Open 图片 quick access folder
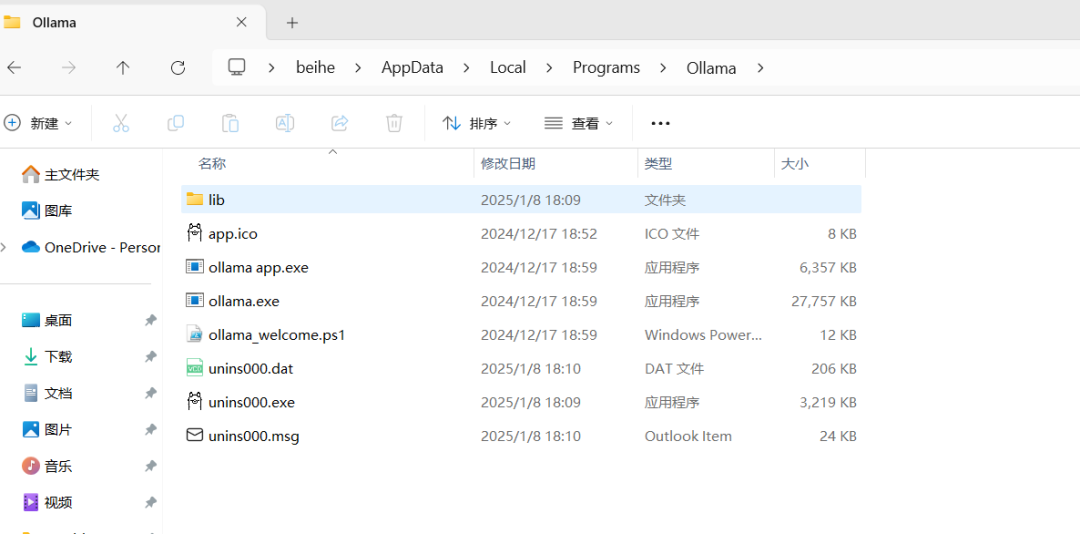Image resolution: width=1080 pixels, height=534 pixels. (x=47, y=430)
